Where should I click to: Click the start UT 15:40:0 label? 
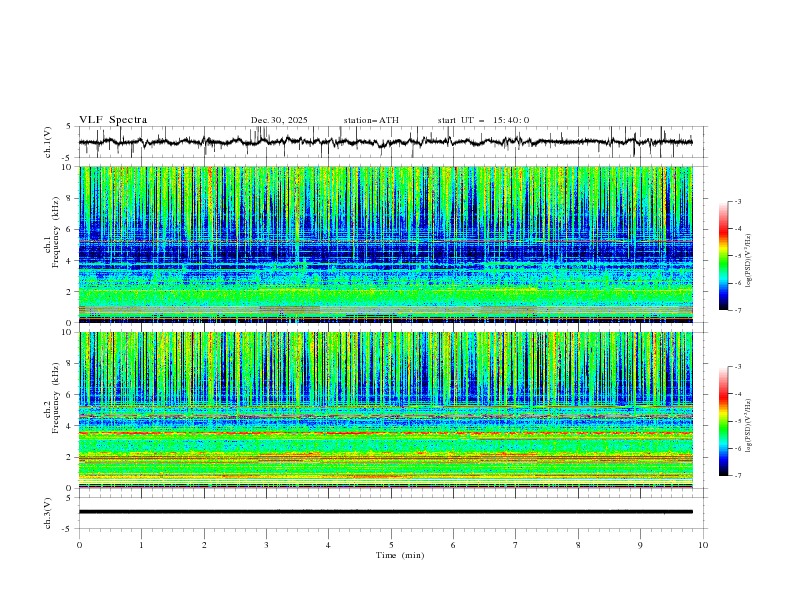coord(483,120)
